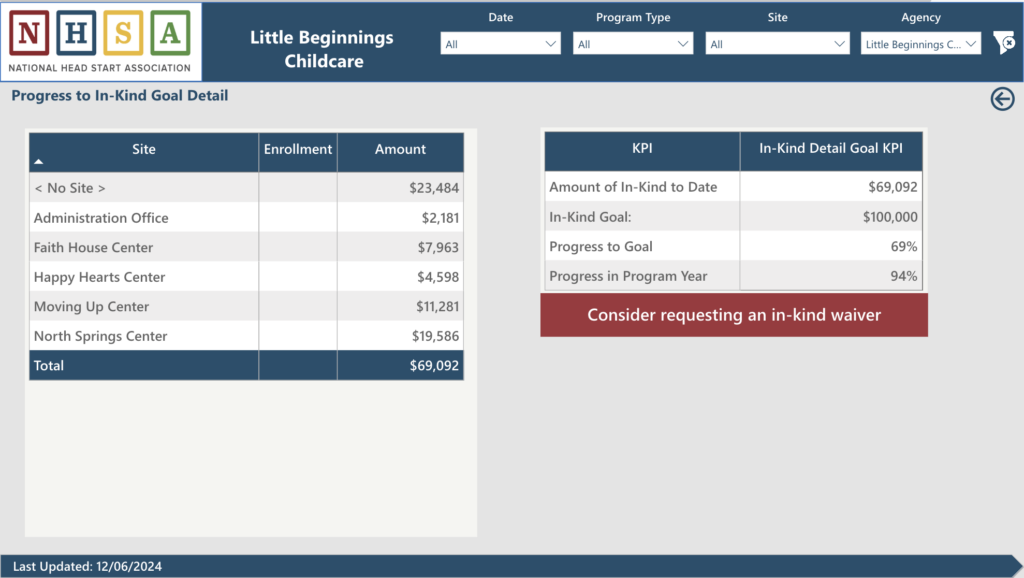
Task: Click the red in-kind waiver banner
Action: [x=734, y=315]
